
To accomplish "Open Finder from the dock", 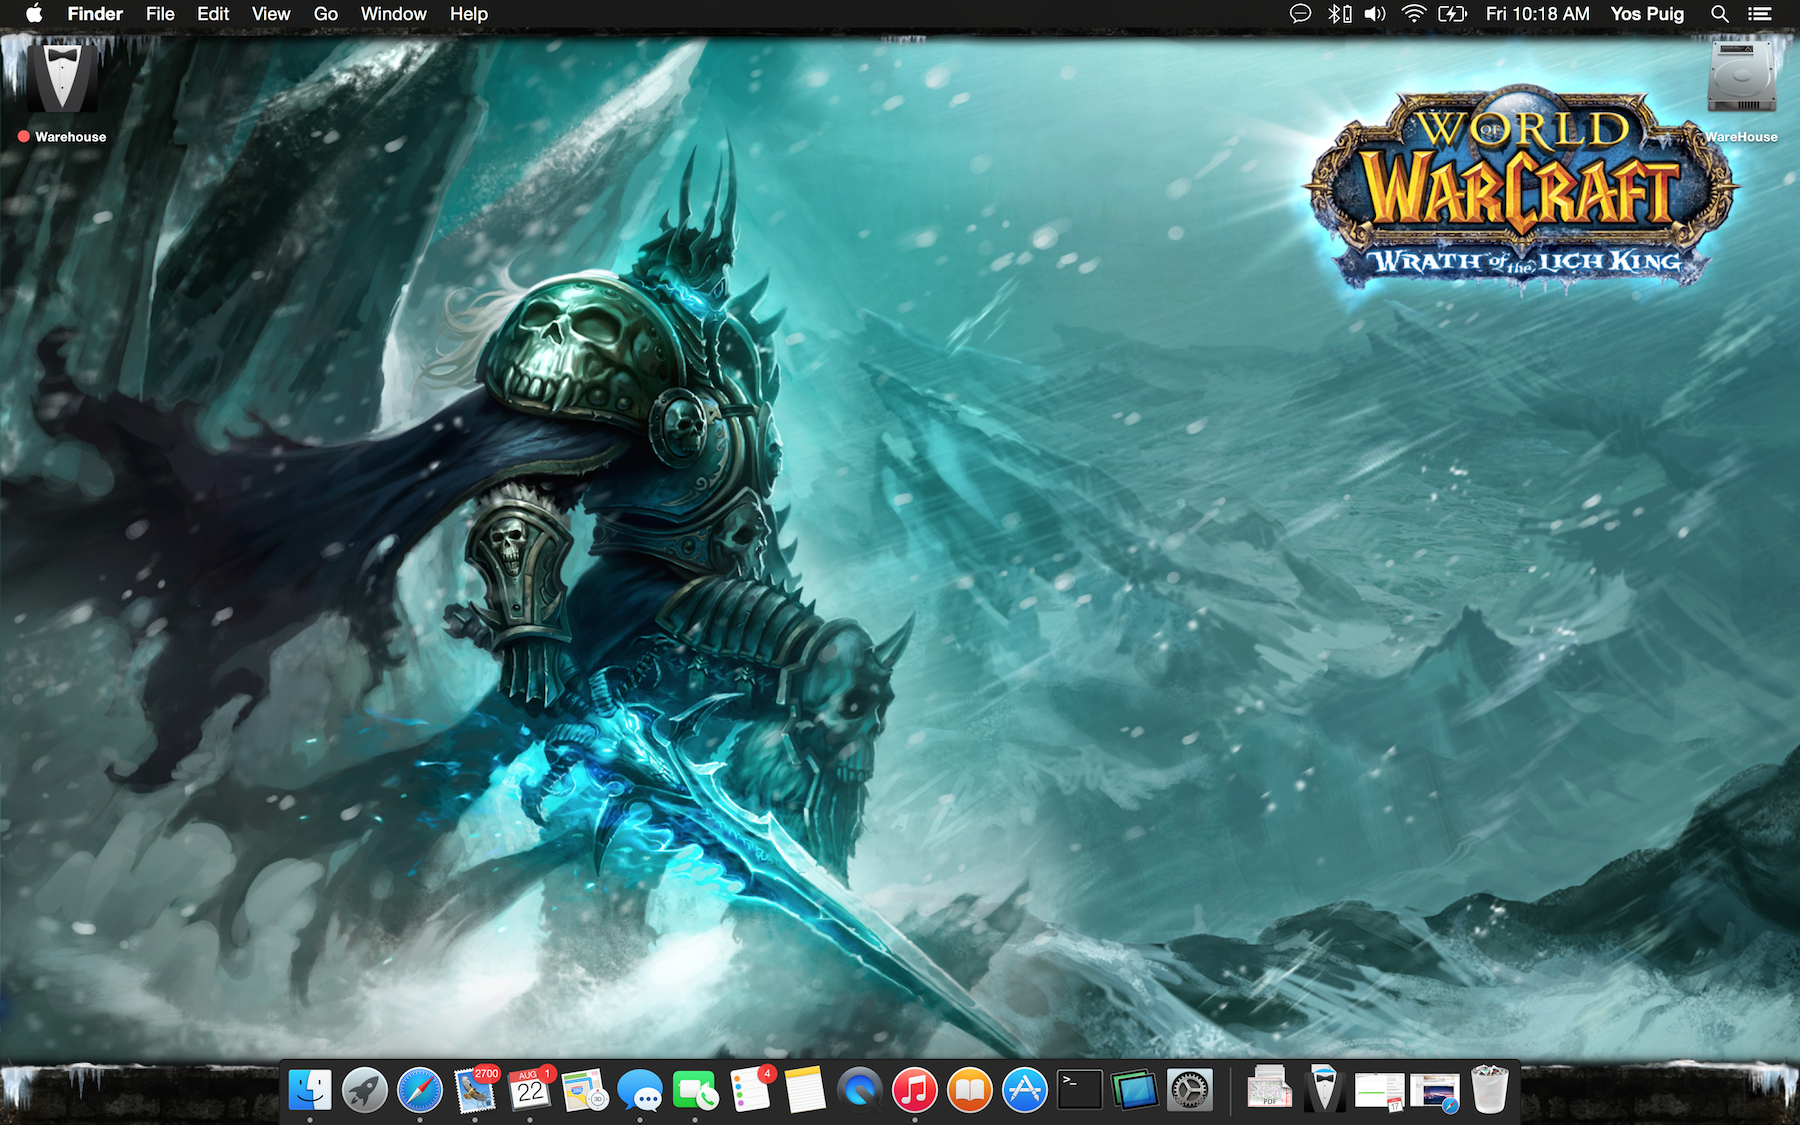I will 310,1089.
